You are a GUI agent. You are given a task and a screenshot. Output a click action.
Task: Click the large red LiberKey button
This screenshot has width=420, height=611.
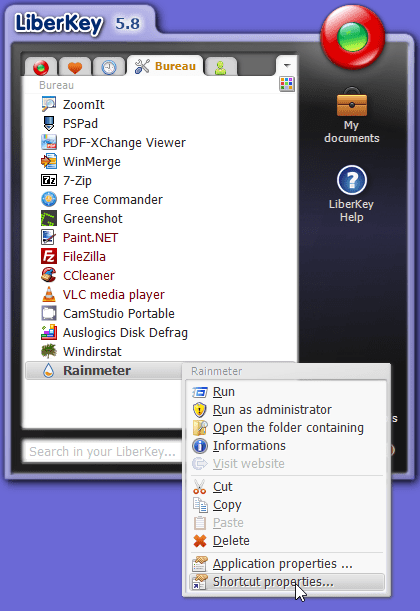point(353,37)
